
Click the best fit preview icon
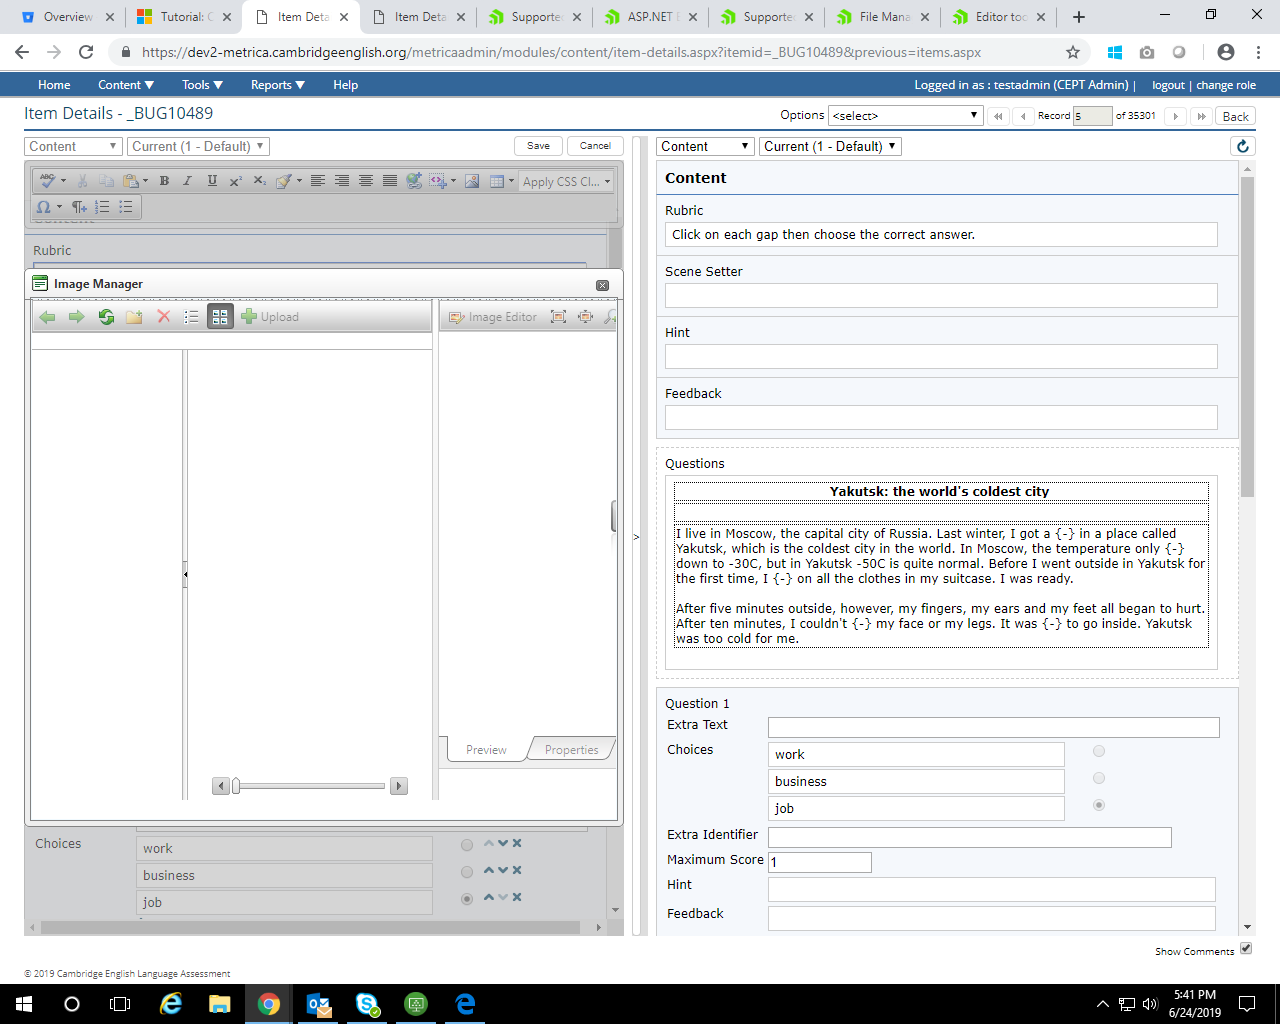point(558,317)
